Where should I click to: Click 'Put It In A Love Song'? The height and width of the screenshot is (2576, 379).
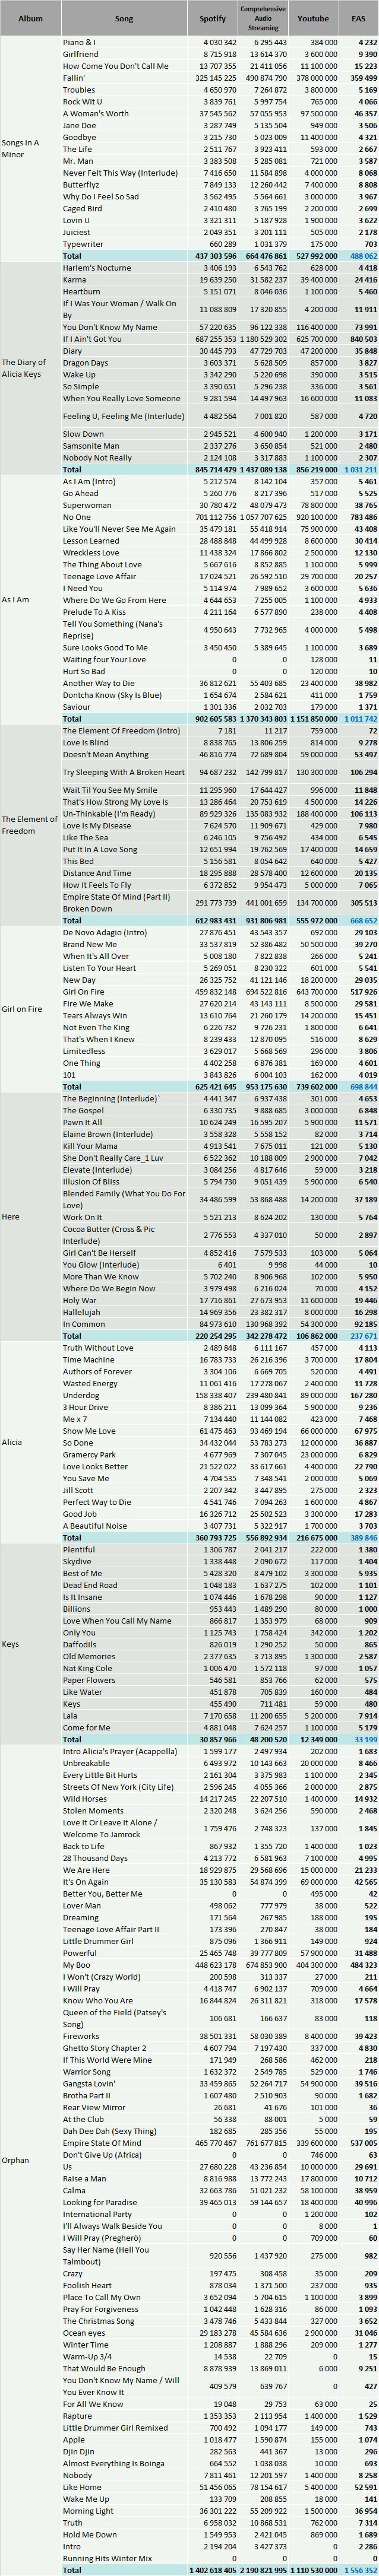click(100, 849)
